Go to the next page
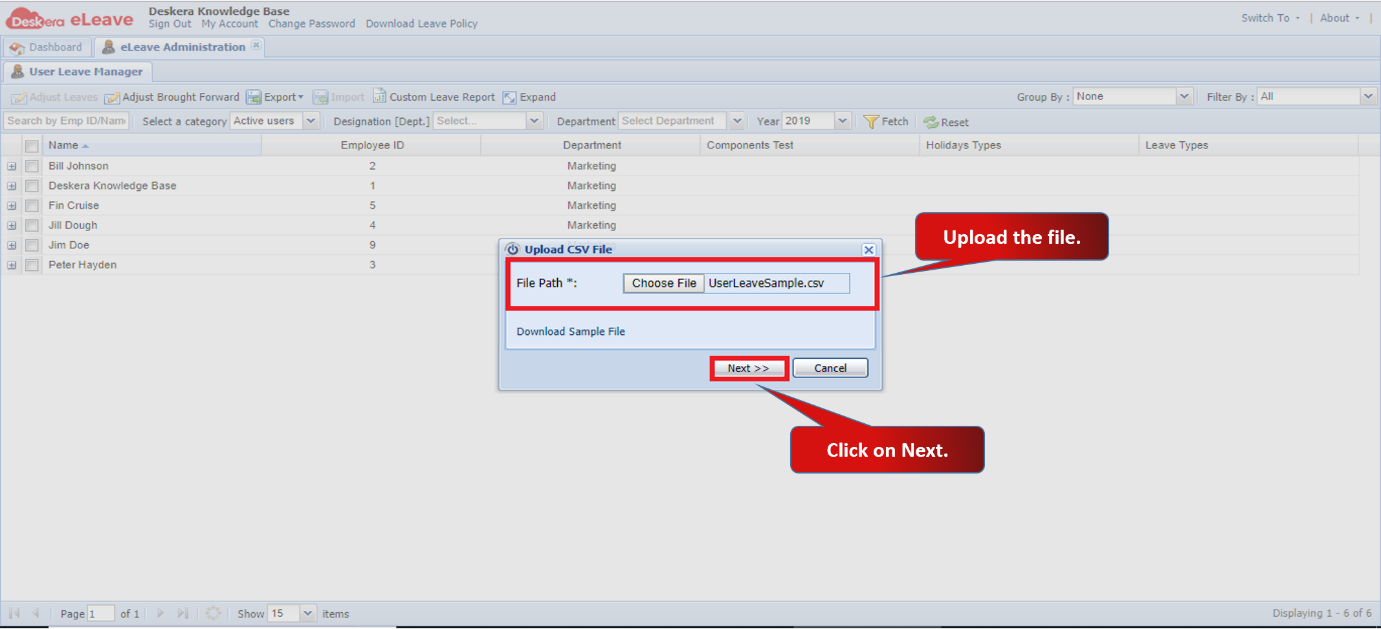The image size is (1381, 629). coord(160,613)
